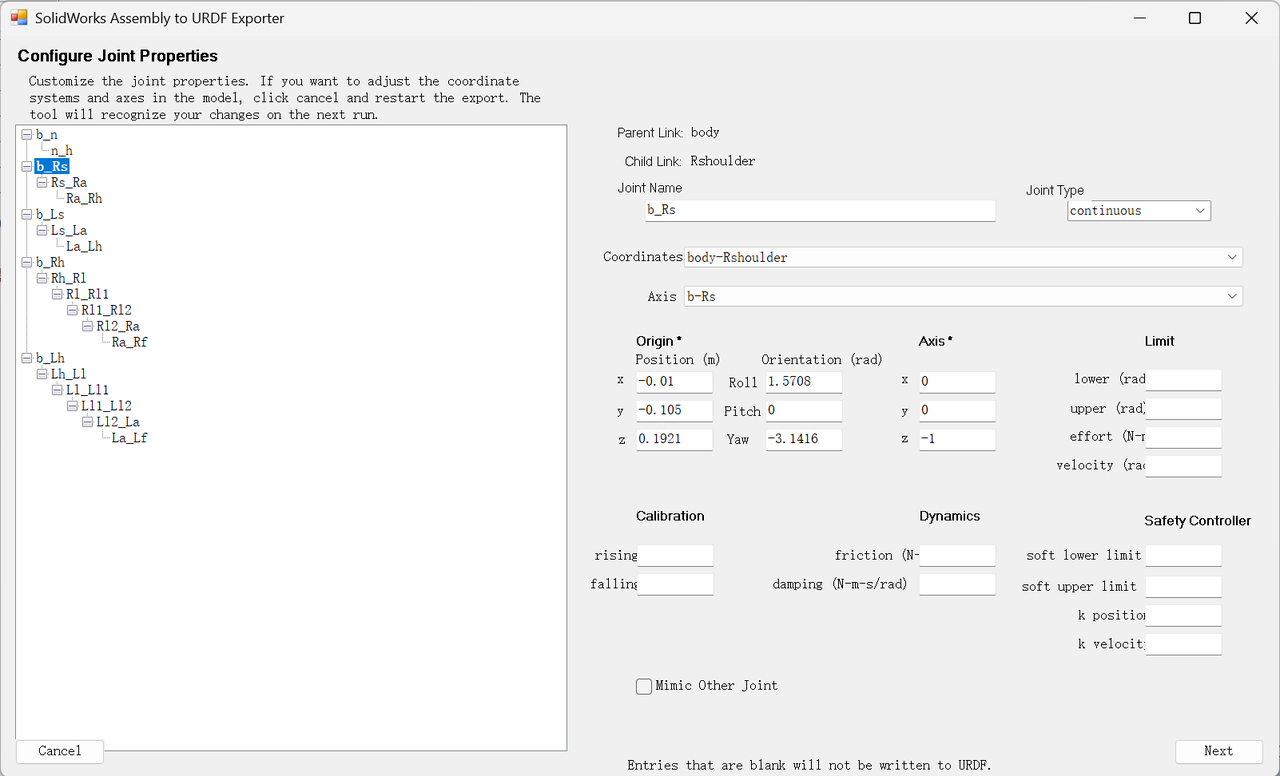Click the SolidWorks URDF Exporter title bar icon
Screen dimensions: 1280x776
point(19,18)
